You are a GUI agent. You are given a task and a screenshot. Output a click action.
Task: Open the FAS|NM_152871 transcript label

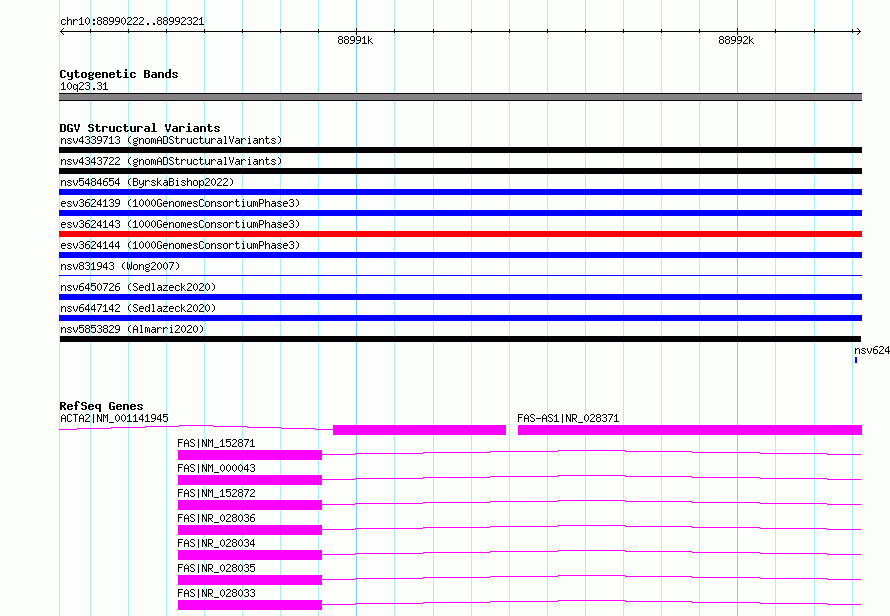216,443
